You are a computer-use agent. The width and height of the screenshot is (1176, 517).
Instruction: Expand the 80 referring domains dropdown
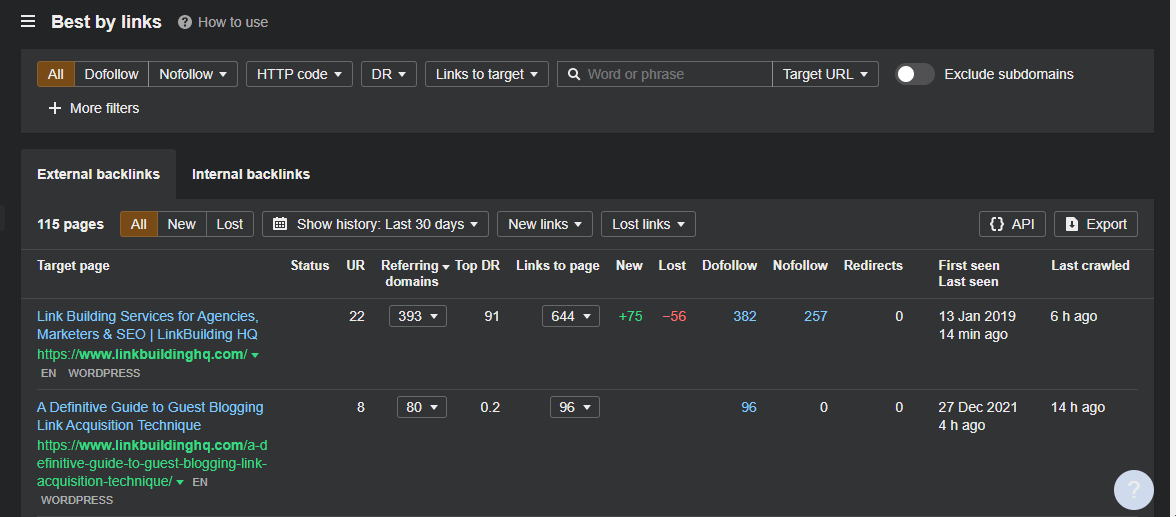click(422, 407)
